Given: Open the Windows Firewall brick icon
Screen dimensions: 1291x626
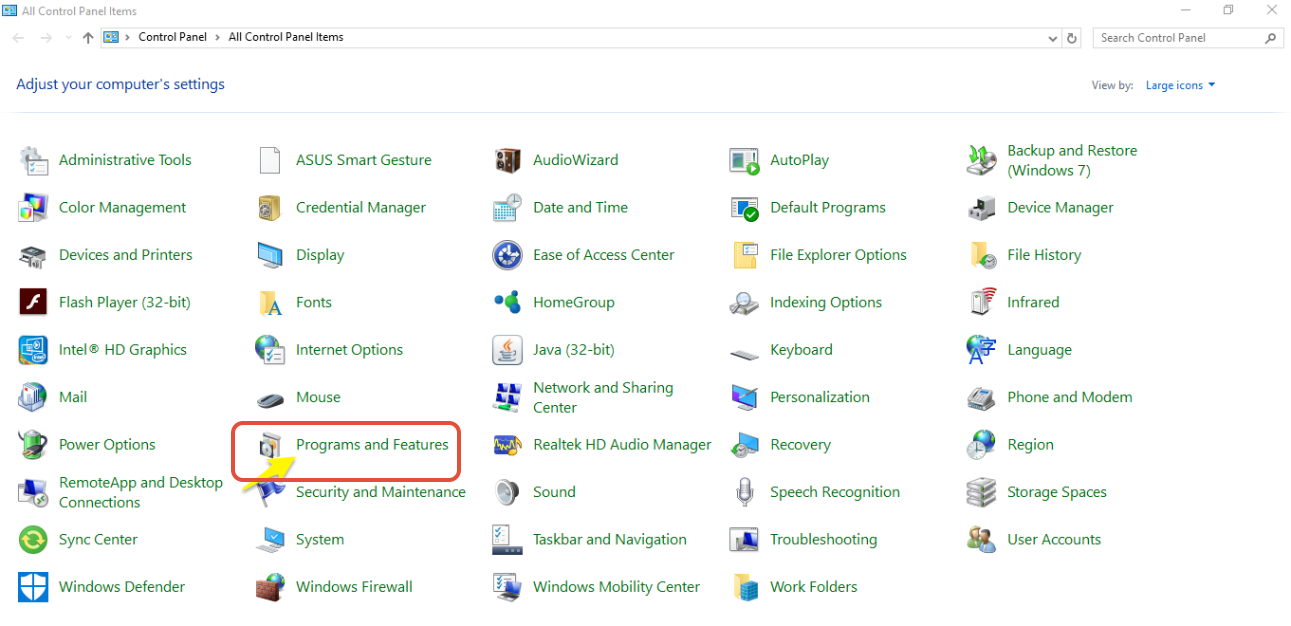Looking at the screenshot, I should point(270,587).
